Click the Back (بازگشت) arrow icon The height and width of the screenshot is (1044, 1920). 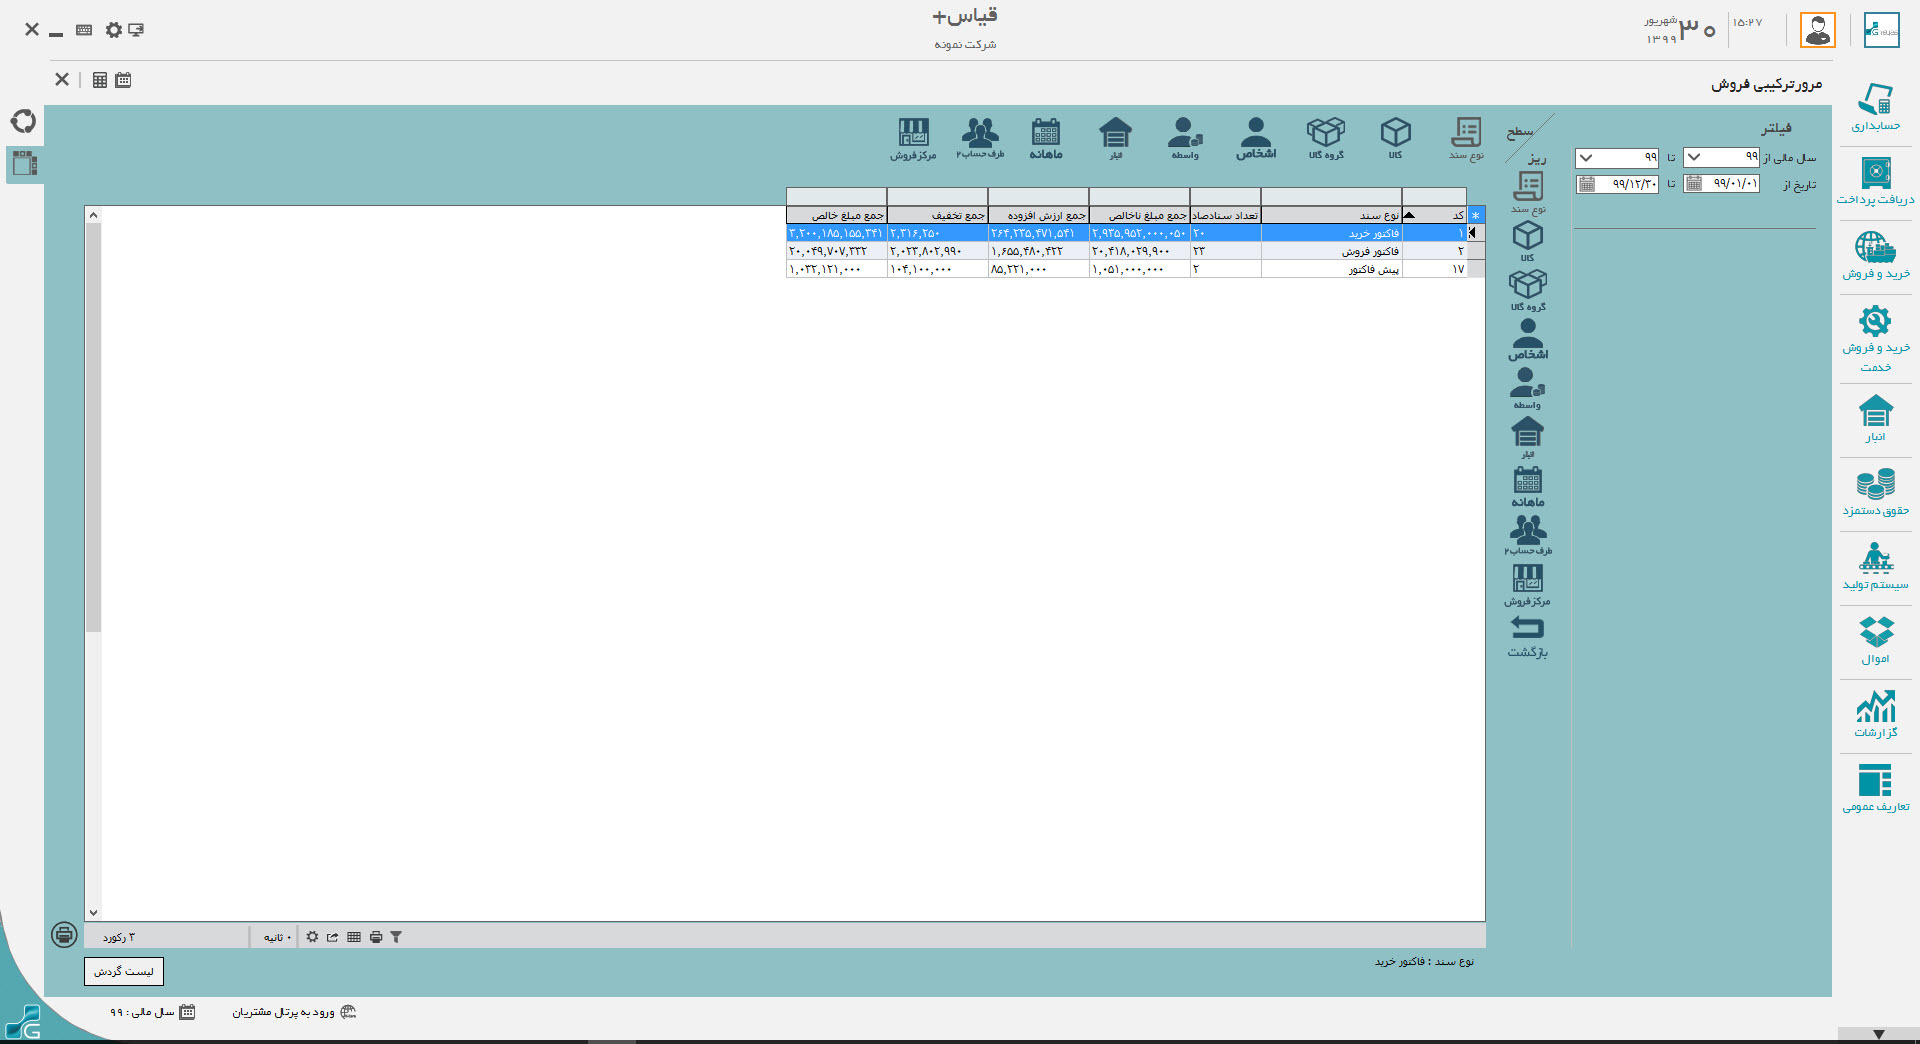pos(1528,628)
